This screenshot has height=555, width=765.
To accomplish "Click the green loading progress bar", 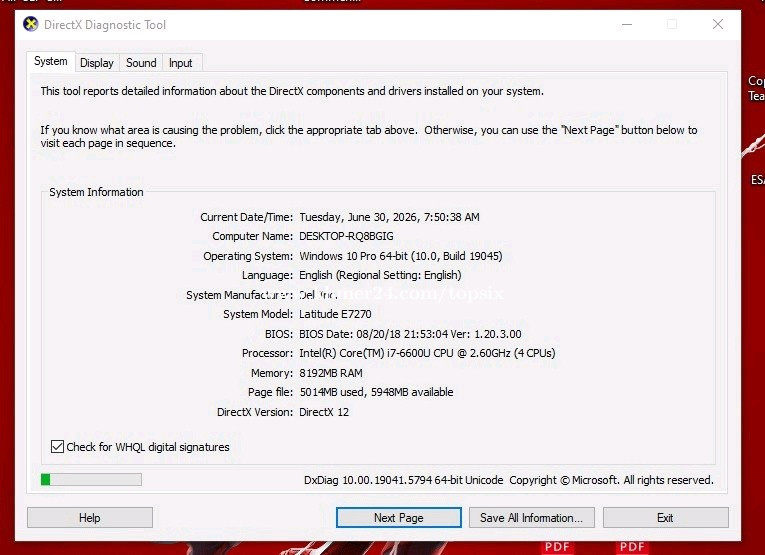I will 91,480.
